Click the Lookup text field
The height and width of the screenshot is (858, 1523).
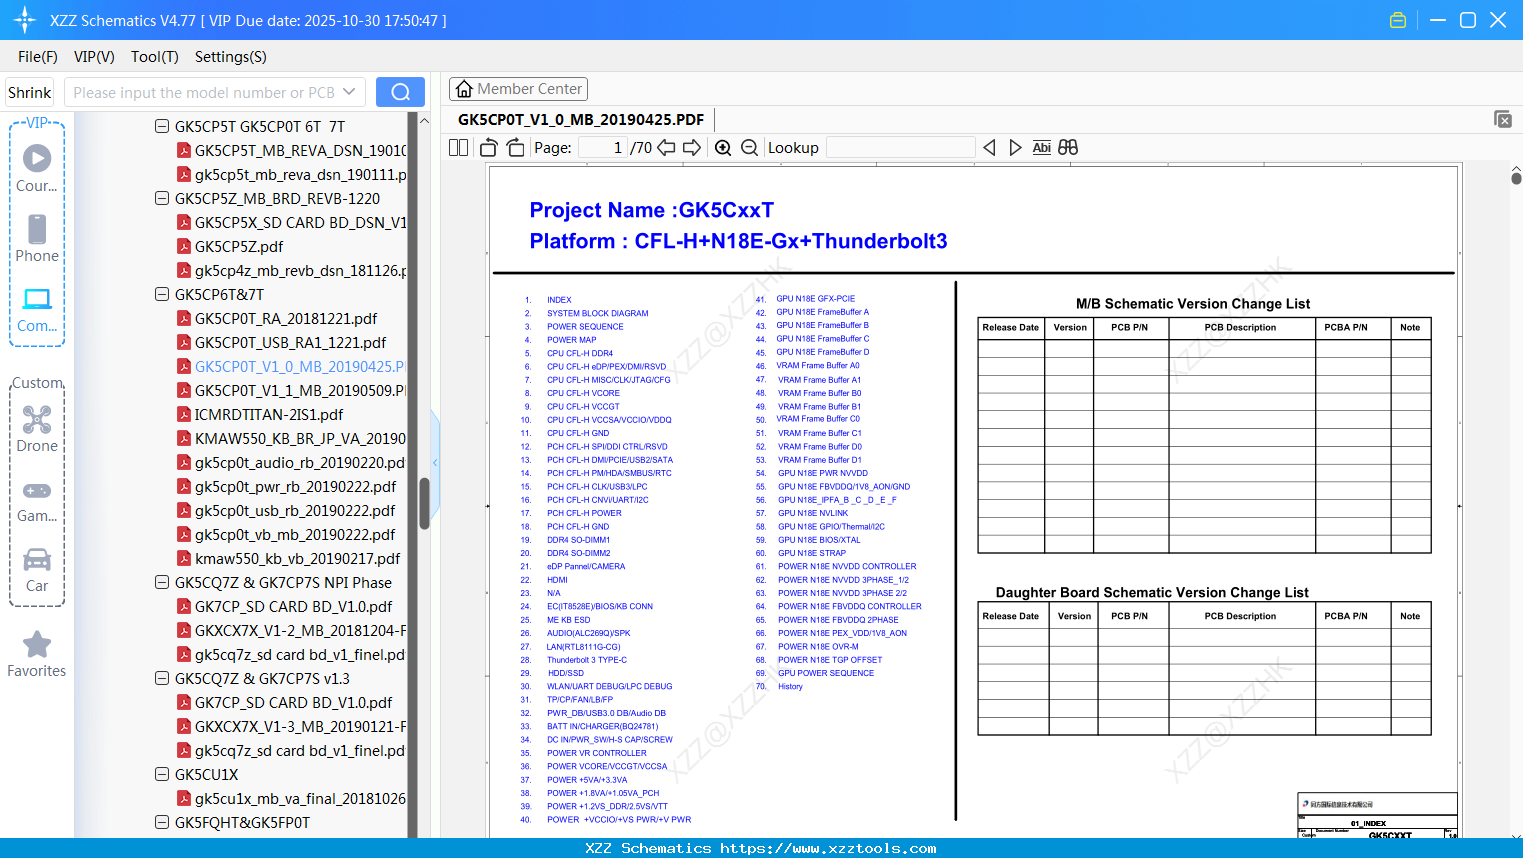[901, 148]
